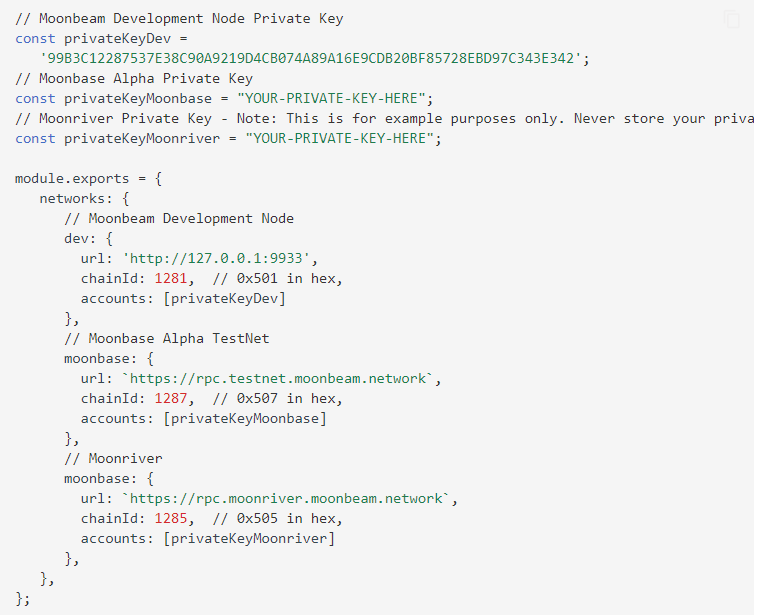The width and height of the screenshot is (761, 615).
Task: Place cursor on chainId value 1281
Action: point(170,279)
